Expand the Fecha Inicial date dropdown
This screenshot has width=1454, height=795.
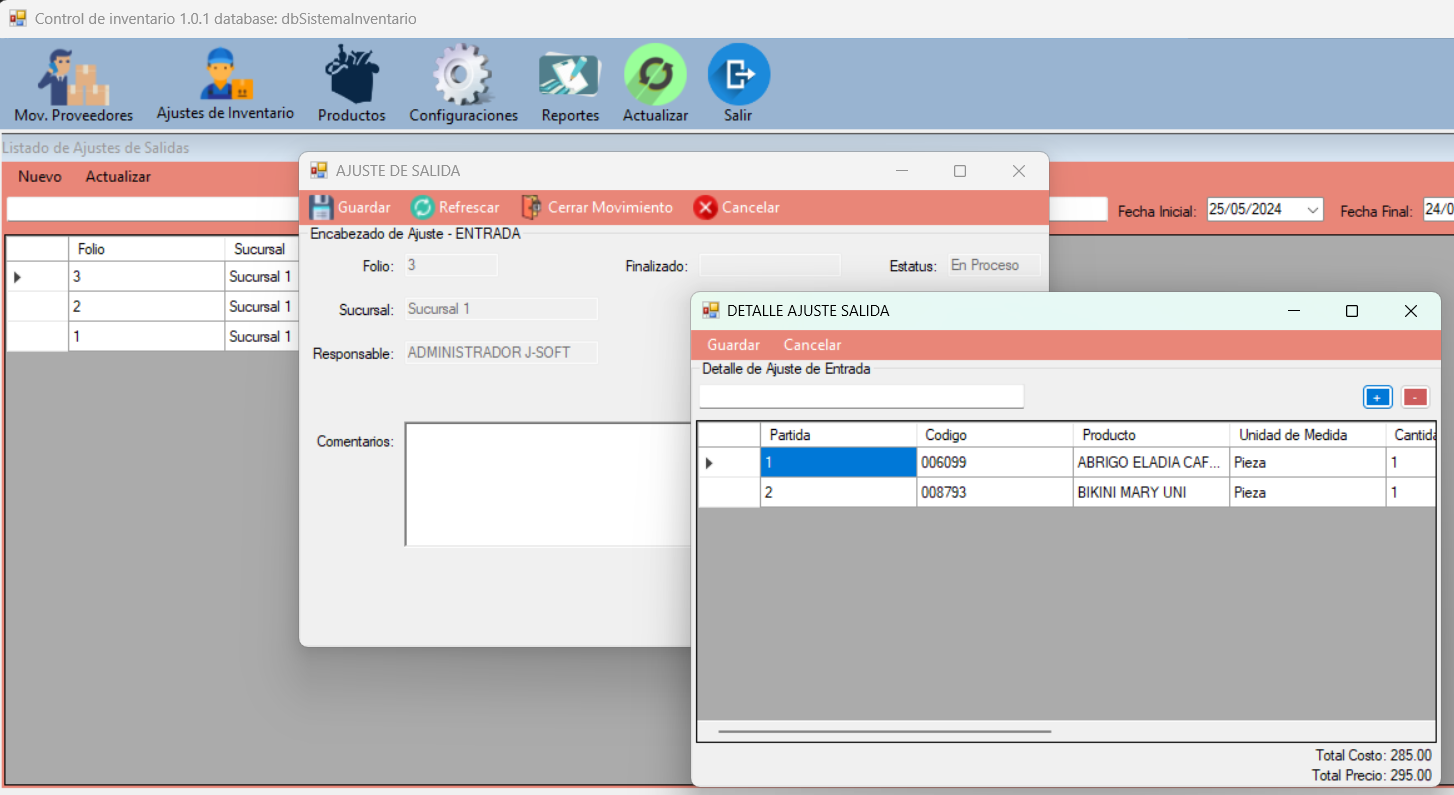tap(1313, 210)
